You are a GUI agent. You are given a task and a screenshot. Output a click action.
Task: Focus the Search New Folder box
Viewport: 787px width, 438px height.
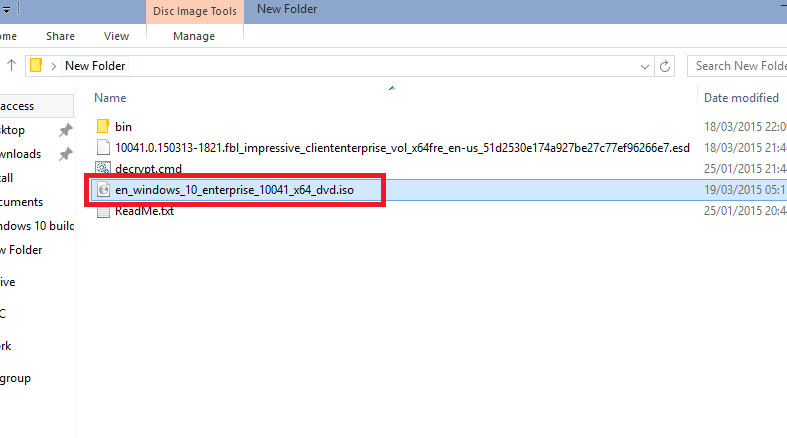point(737,66)
